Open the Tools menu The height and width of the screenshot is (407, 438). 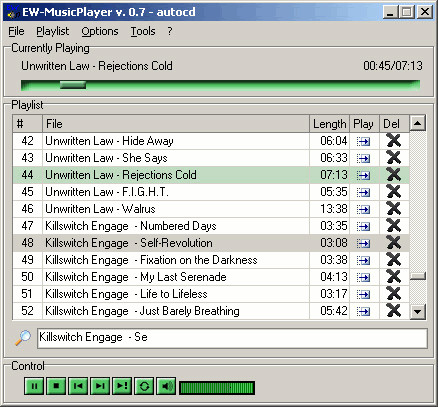[x=143, y=31]
